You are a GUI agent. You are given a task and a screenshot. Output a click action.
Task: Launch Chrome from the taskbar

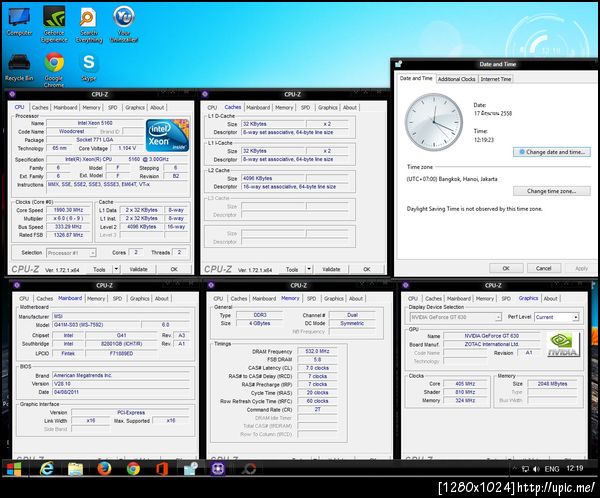click(x=133, y=469)
